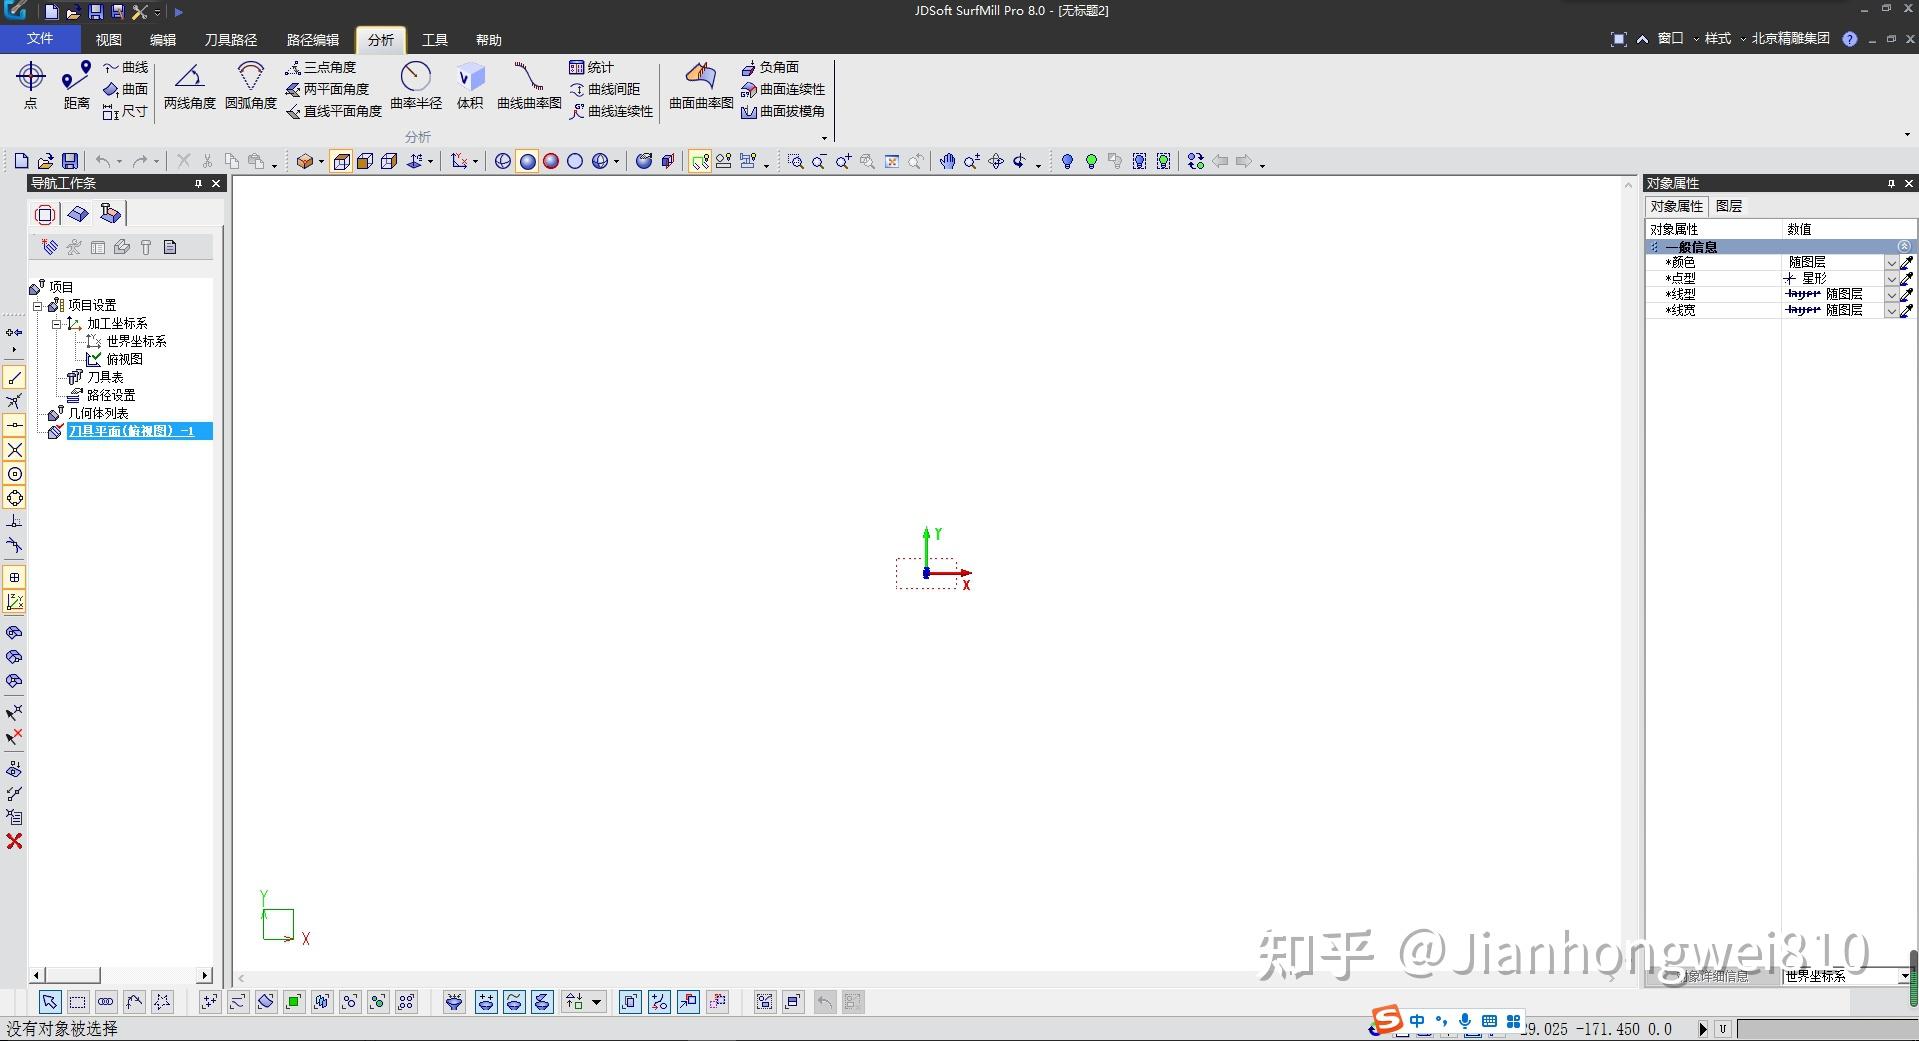Pick color with the 颜色 row eyedropper
This screenshot has height=1041, width=1919.
click(x=1907, y=263)
